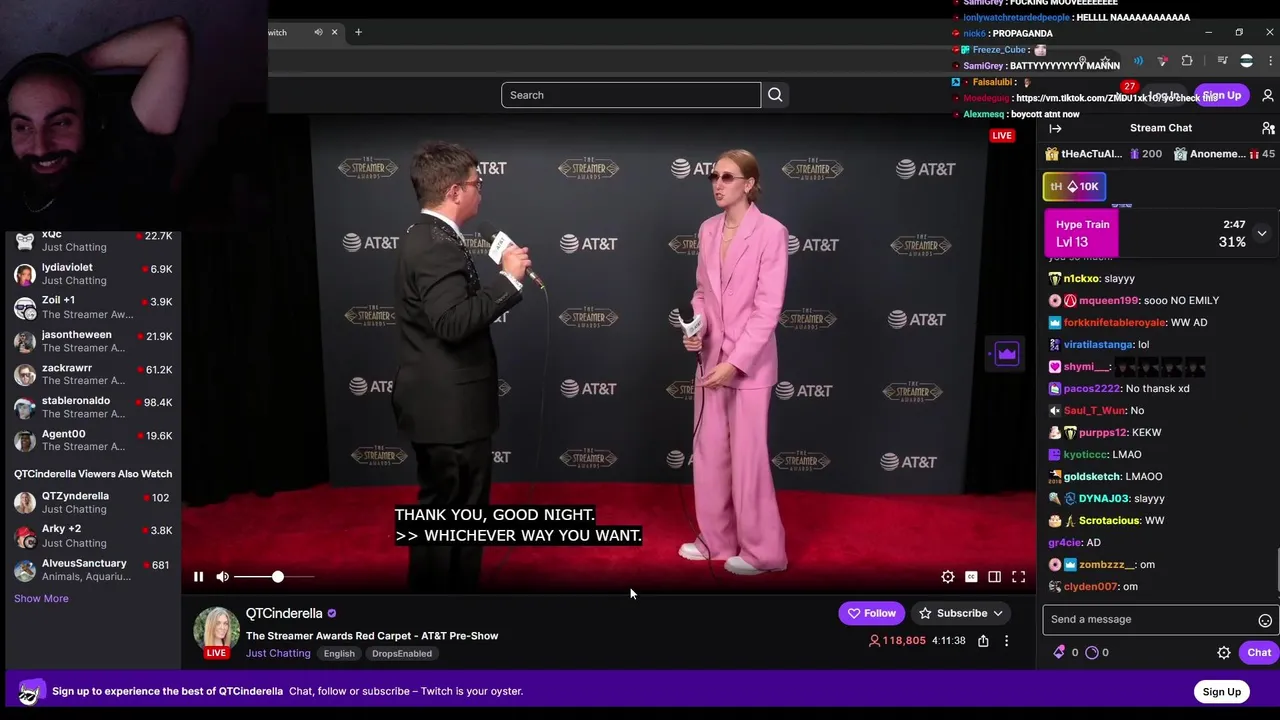Open the browser extensions puzzle icon
The width and height of the screenshot is (1280, 720).
1187,61
